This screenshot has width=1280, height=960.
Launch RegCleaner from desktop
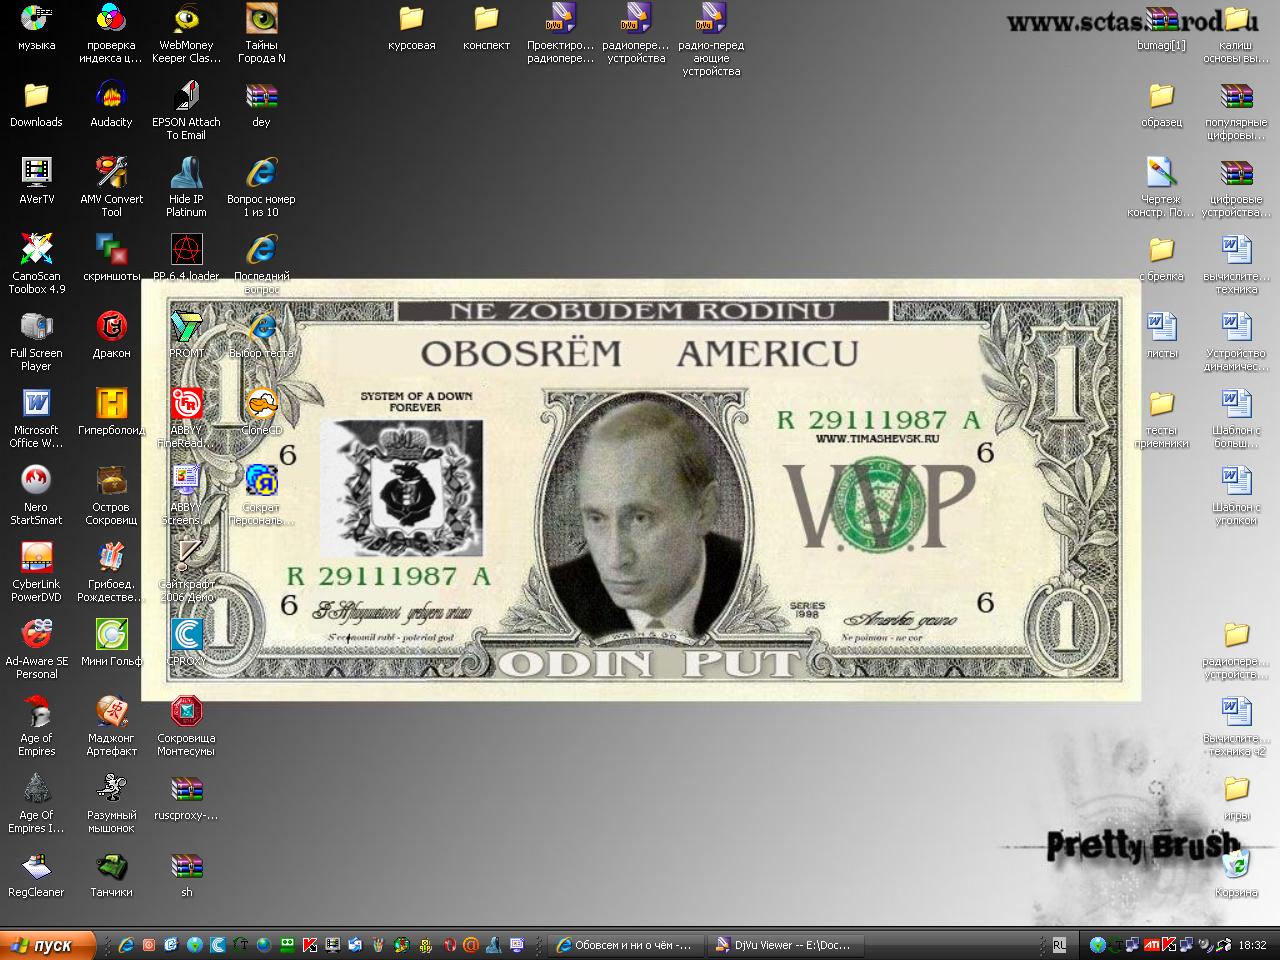pos(36,875)
